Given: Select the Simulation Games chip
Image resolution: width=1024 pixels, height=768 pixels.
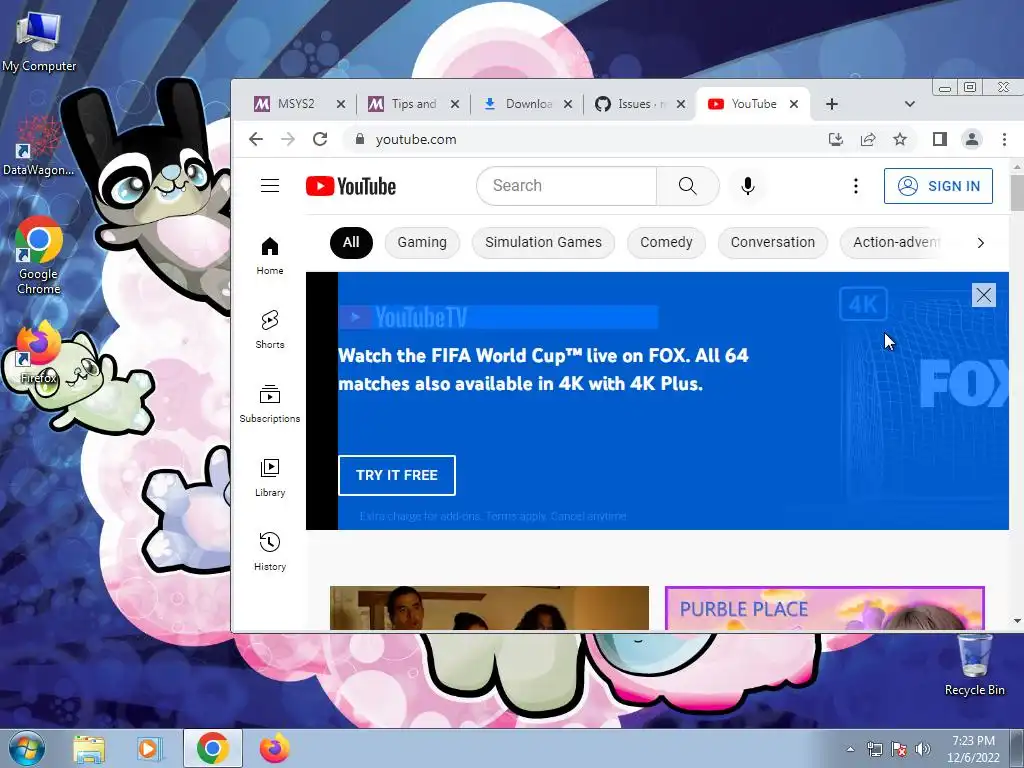Looking at the screenshot, I should pyautogui.click(x=543, y=242).
